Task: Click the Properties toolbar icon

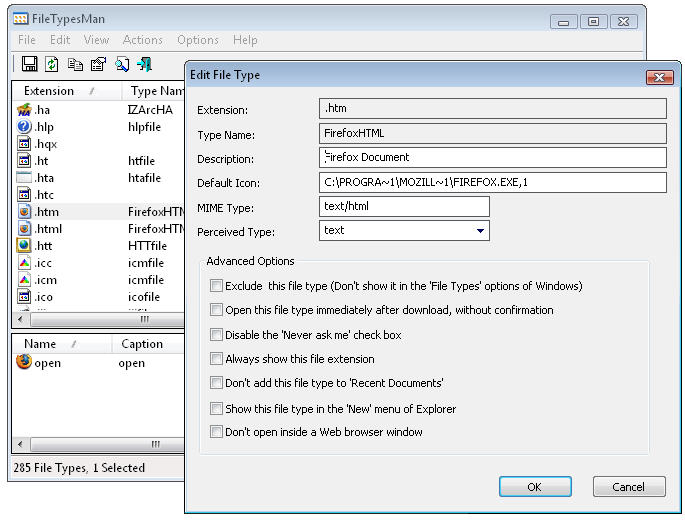Action: (98, 64)
